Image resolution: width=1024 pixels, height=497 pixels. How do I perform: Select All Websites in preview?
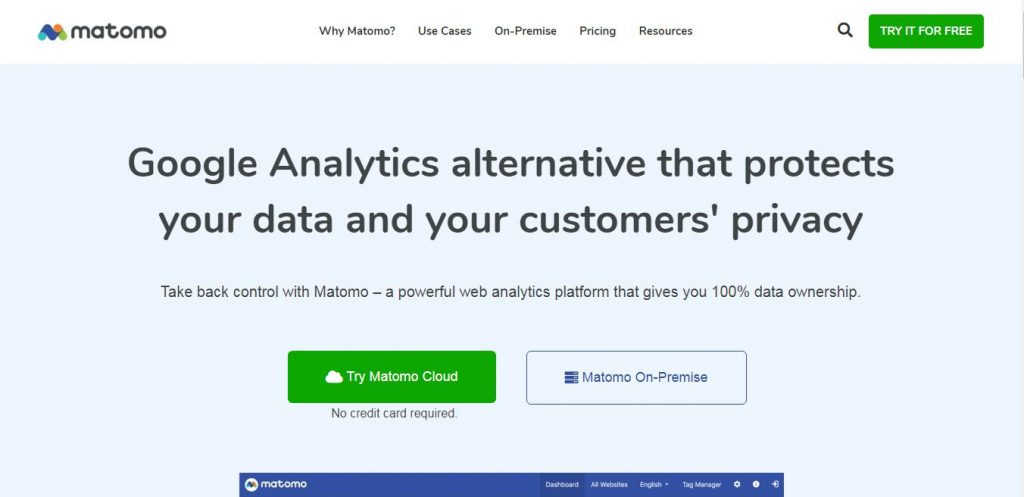(609, 485)
